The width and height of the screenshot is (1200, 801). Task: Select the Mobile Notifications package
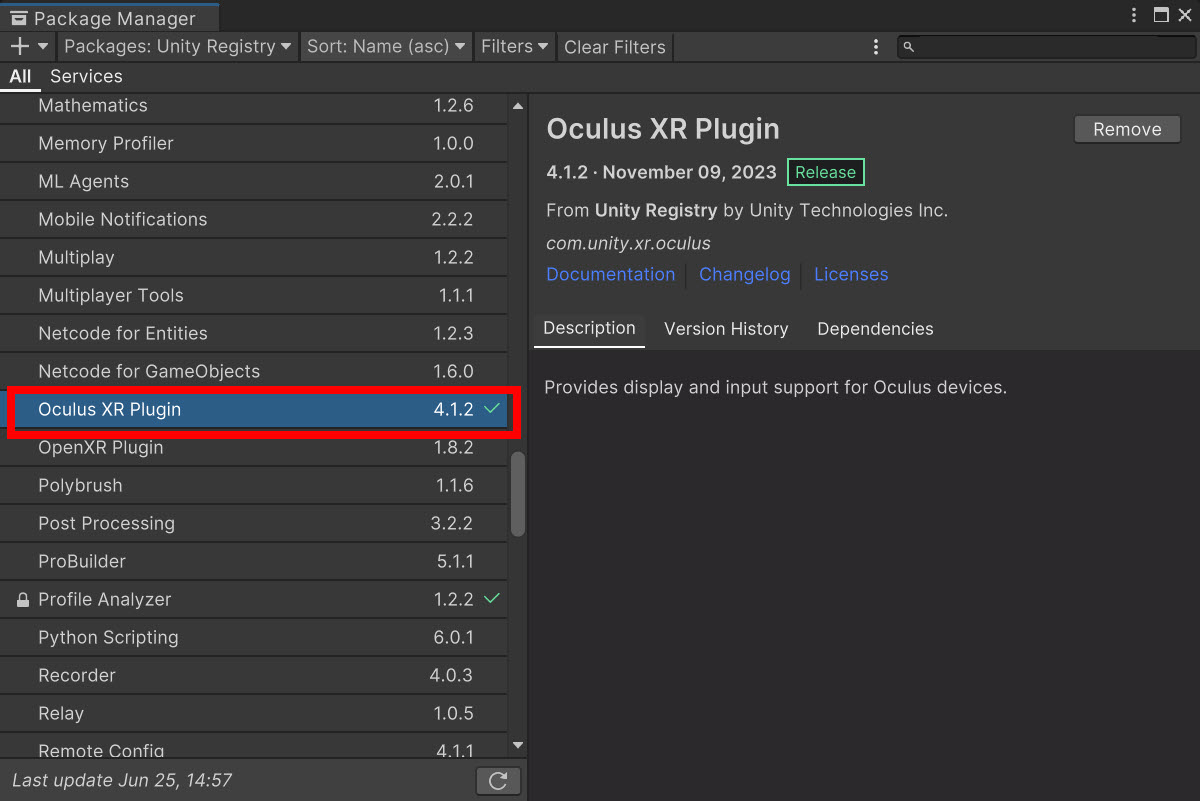(x=254, y=220)
